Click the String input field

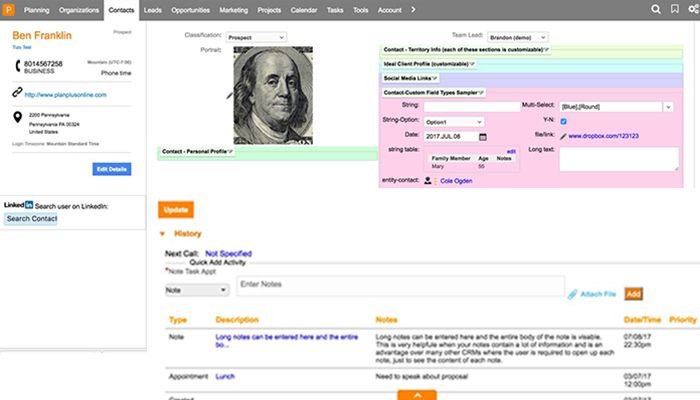472,107
